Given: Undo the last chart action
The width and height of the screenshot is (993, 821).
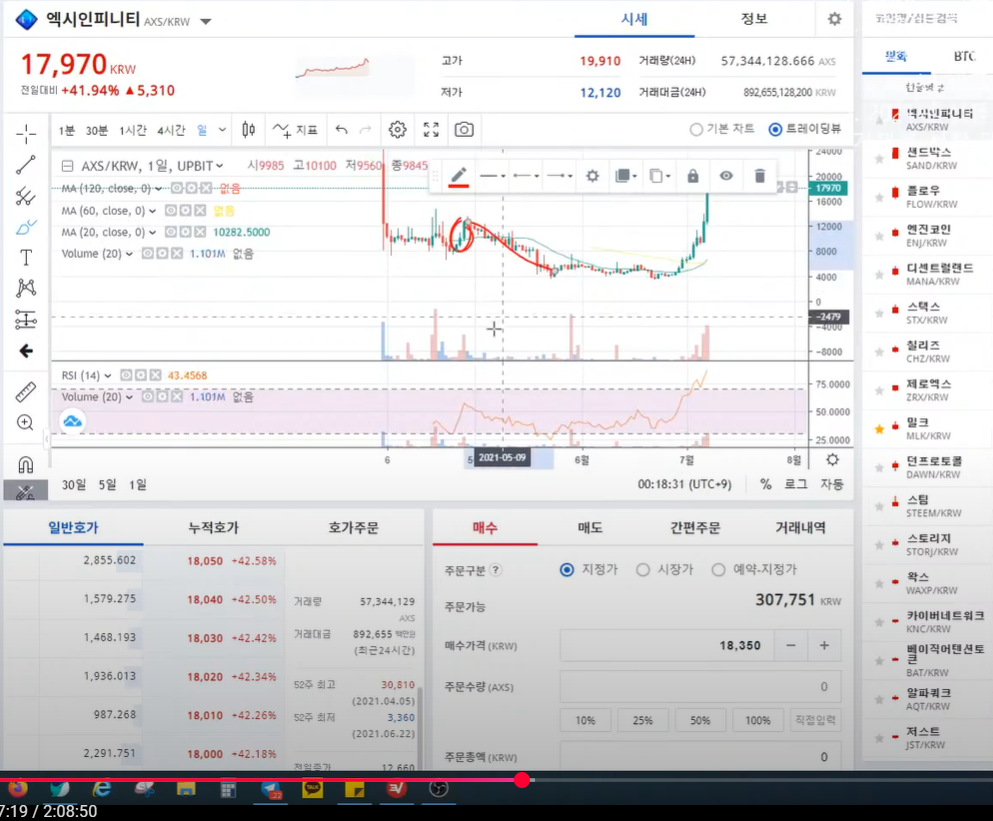Looking at the screenshot, I should point(342,130).
